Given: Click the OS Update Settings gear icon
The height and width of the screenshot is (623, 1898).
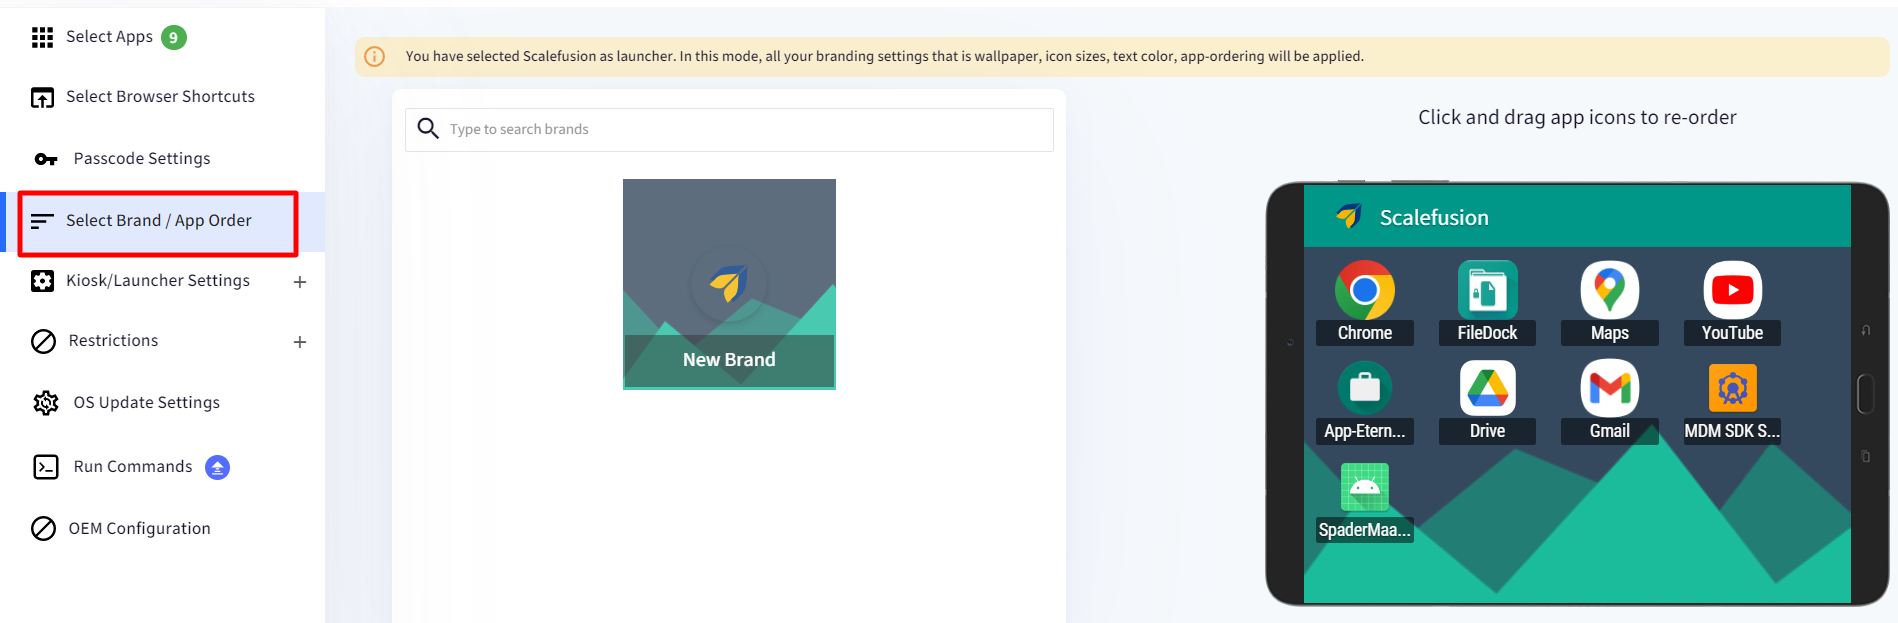Looking at the screenshot, I should click(x=46, y=403).
